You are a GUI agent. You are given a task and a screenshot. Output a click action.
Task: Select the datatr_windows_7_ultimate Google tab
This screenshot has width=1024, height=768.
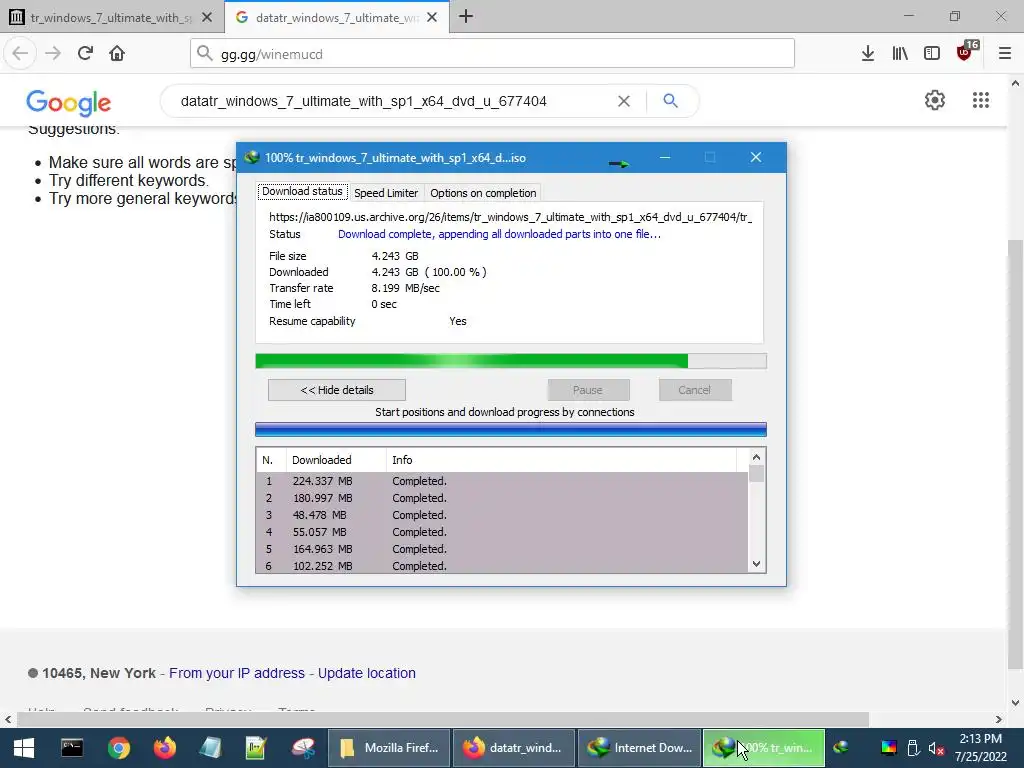[x=337, y=18]
